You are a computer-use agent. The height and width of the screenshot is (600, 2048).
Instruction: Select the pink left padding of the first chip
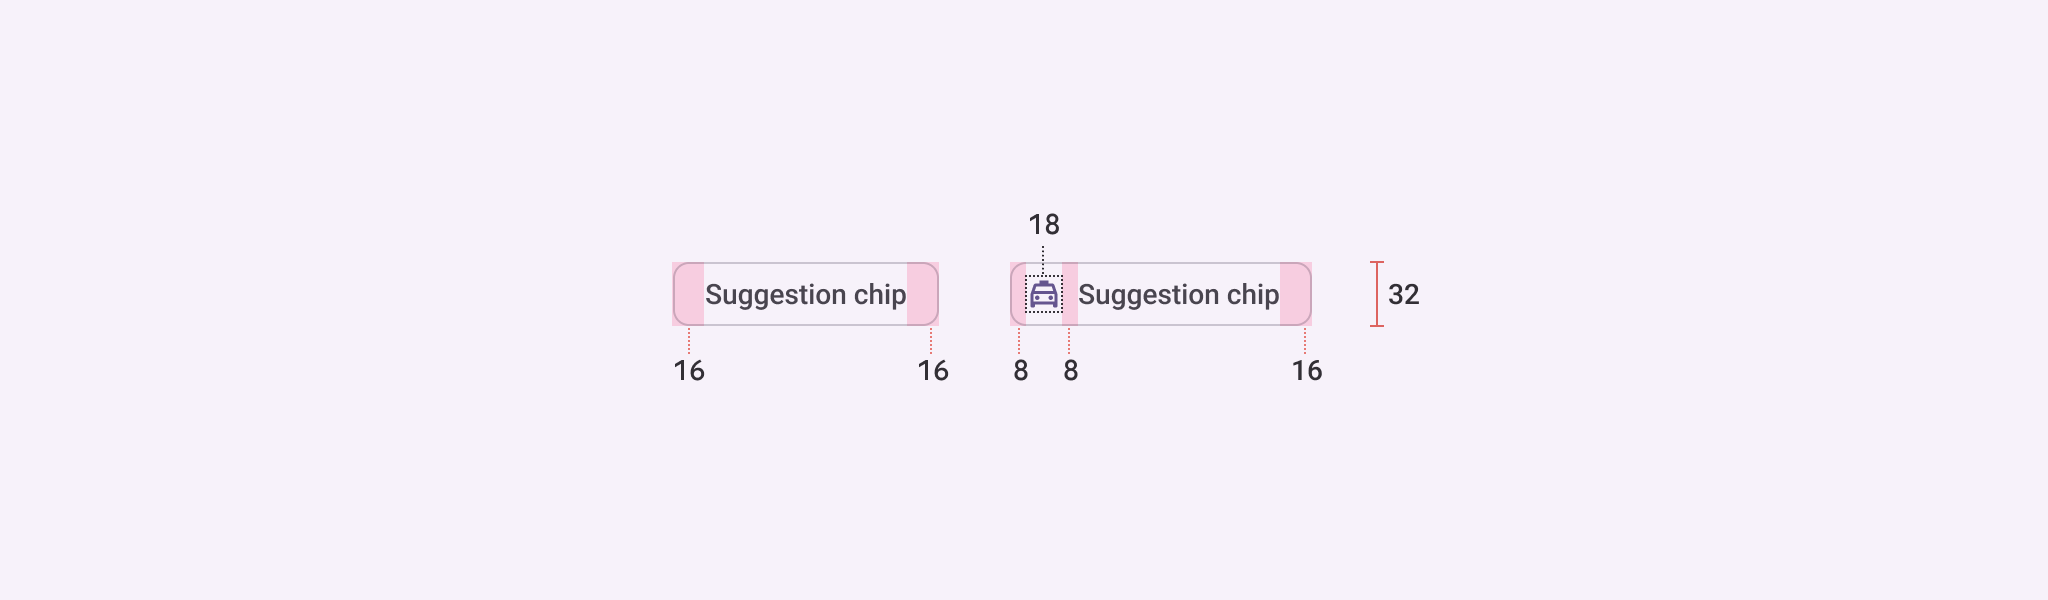[x=689, y=294]
